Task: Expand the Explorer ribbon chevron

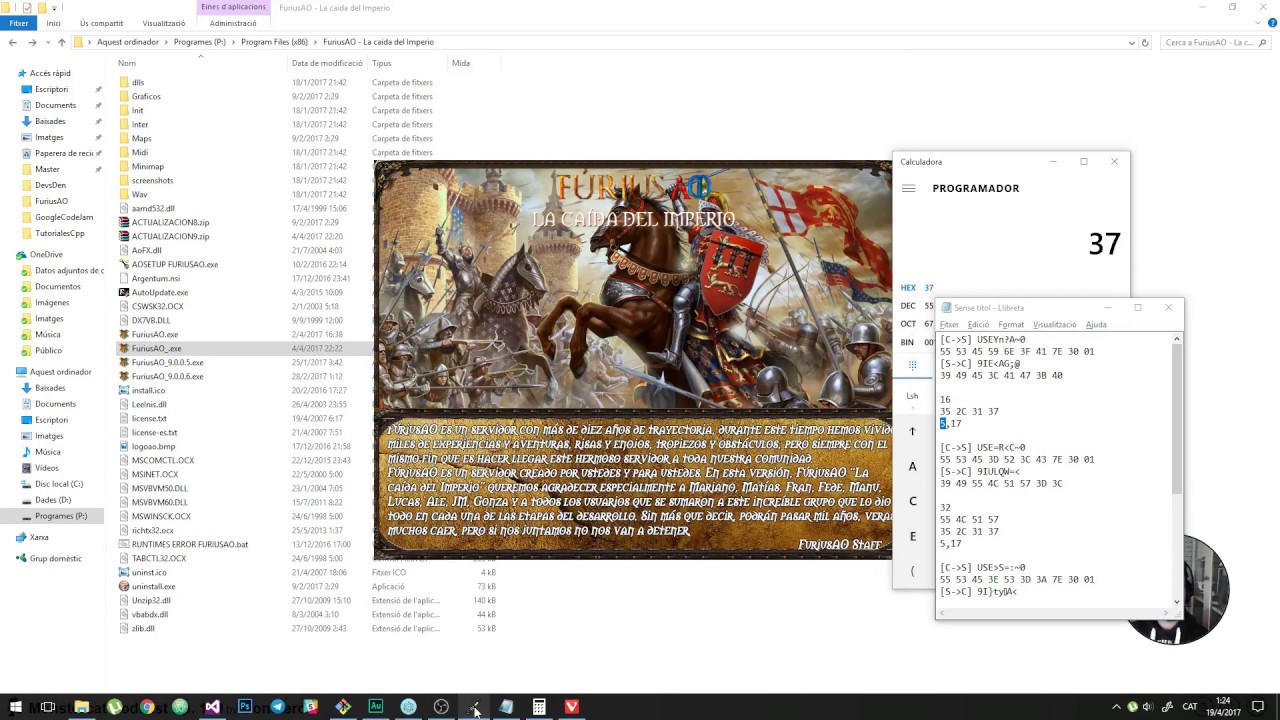Action: tap(1256, 23)
